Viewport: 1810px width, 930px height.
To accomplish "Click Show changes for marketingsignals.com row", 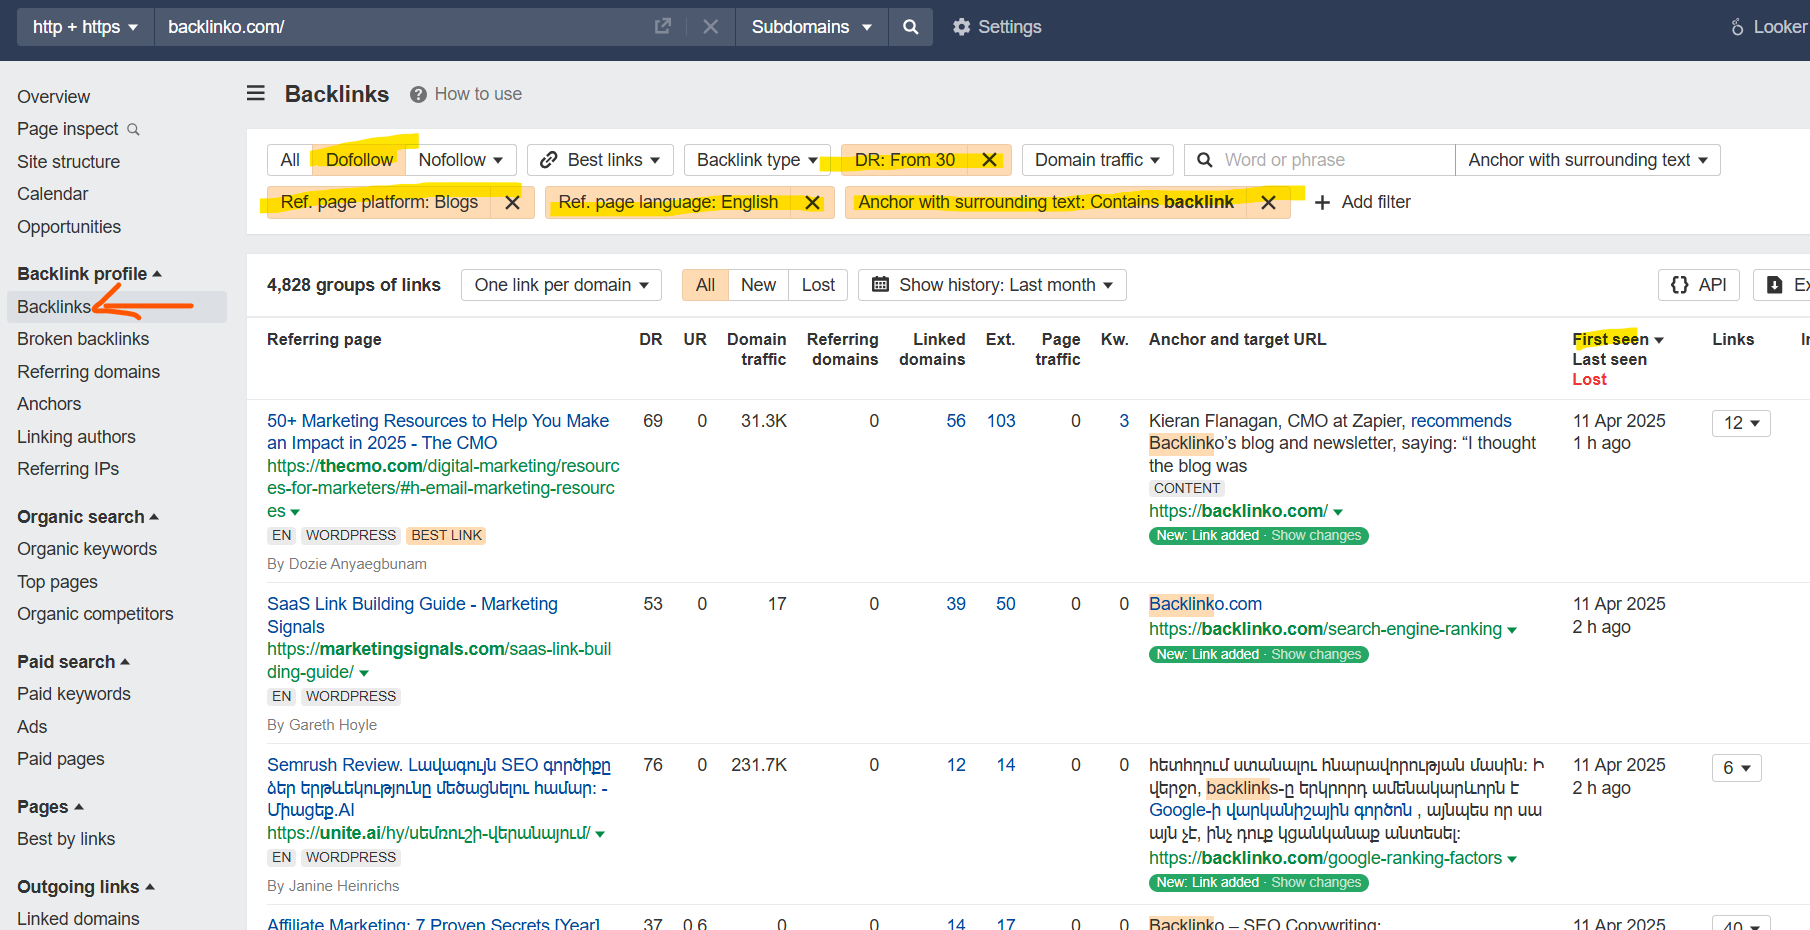I will (x=1316, y=655).
